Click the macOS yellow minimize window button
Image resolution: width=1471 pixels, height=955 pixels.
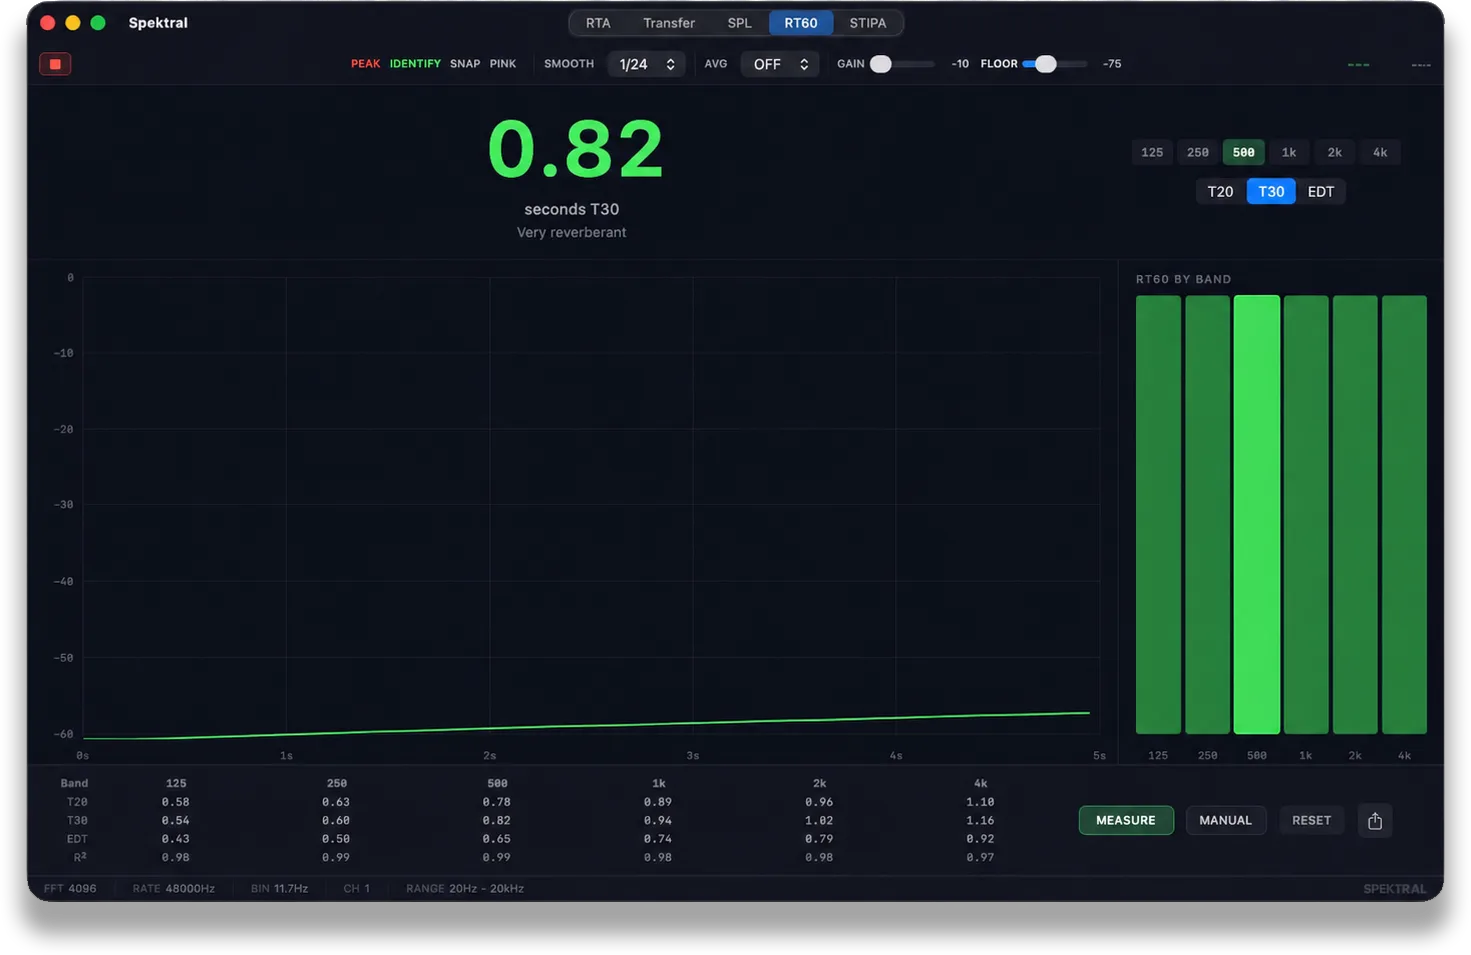(x=73, y=23)
